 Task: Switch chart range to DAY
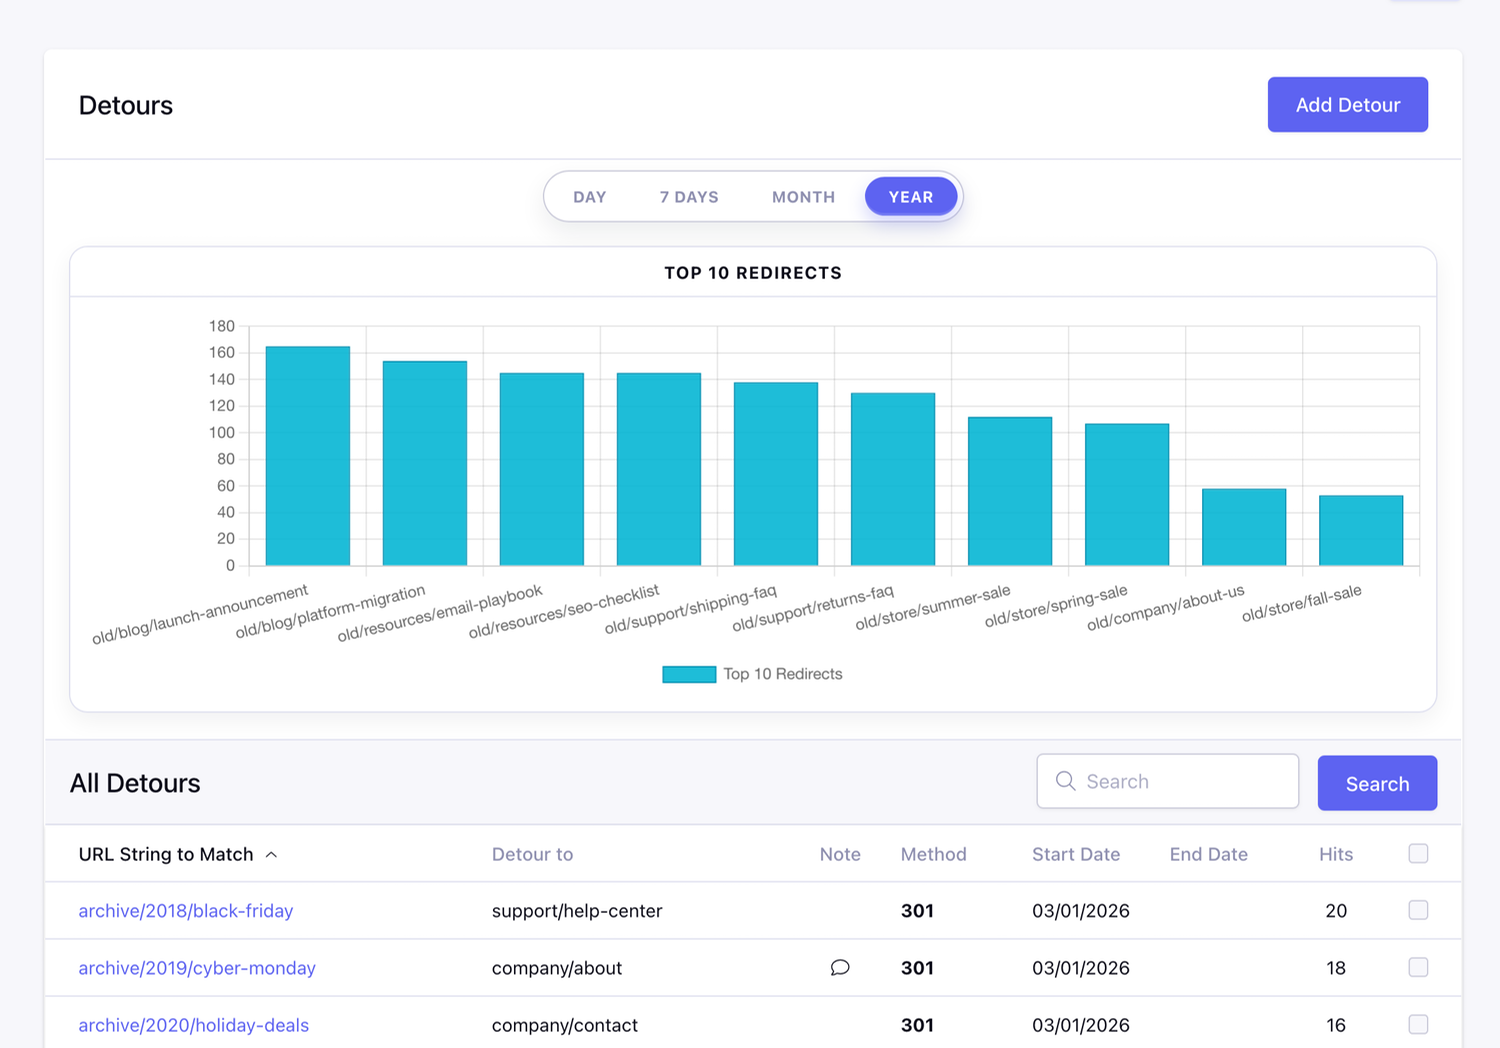(590, 197)
